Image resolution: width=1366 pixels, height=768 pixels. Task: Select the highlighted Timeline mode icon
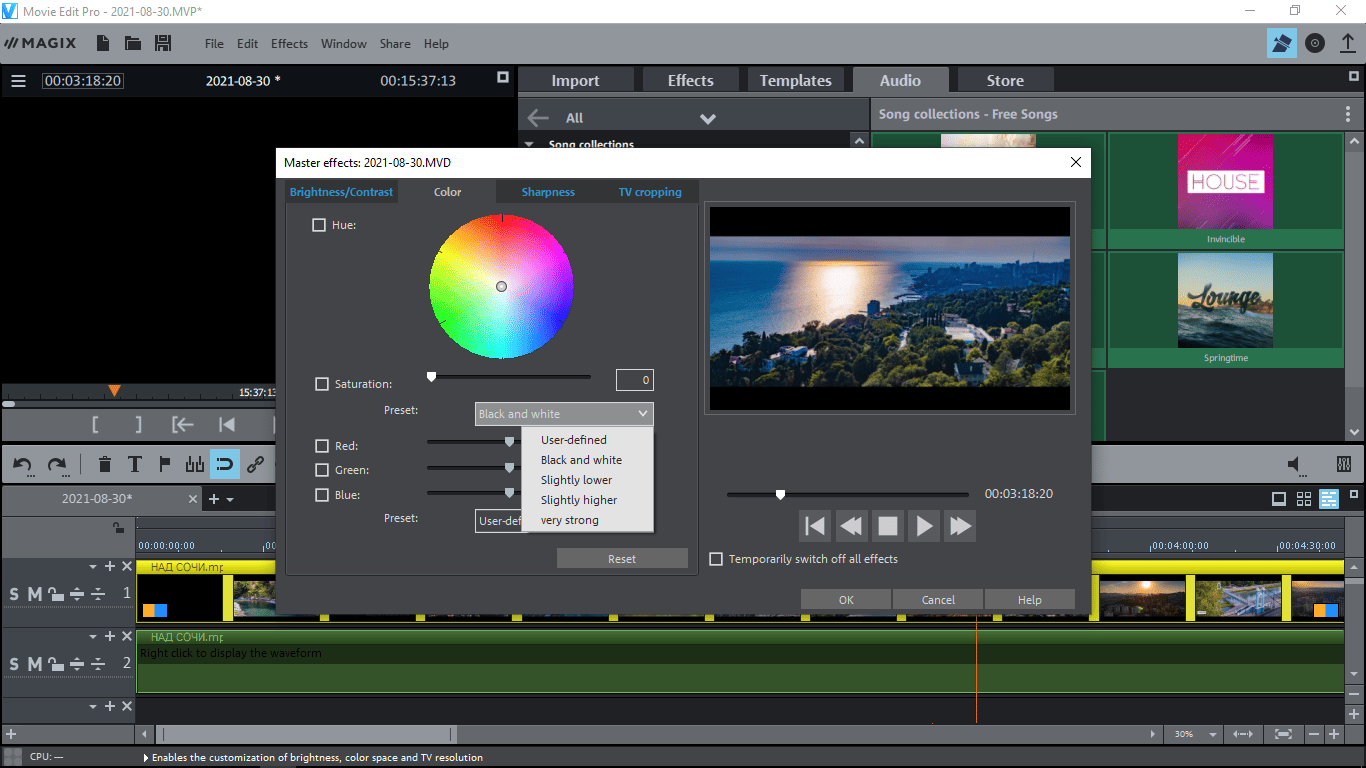click(x=1329, y=499)
